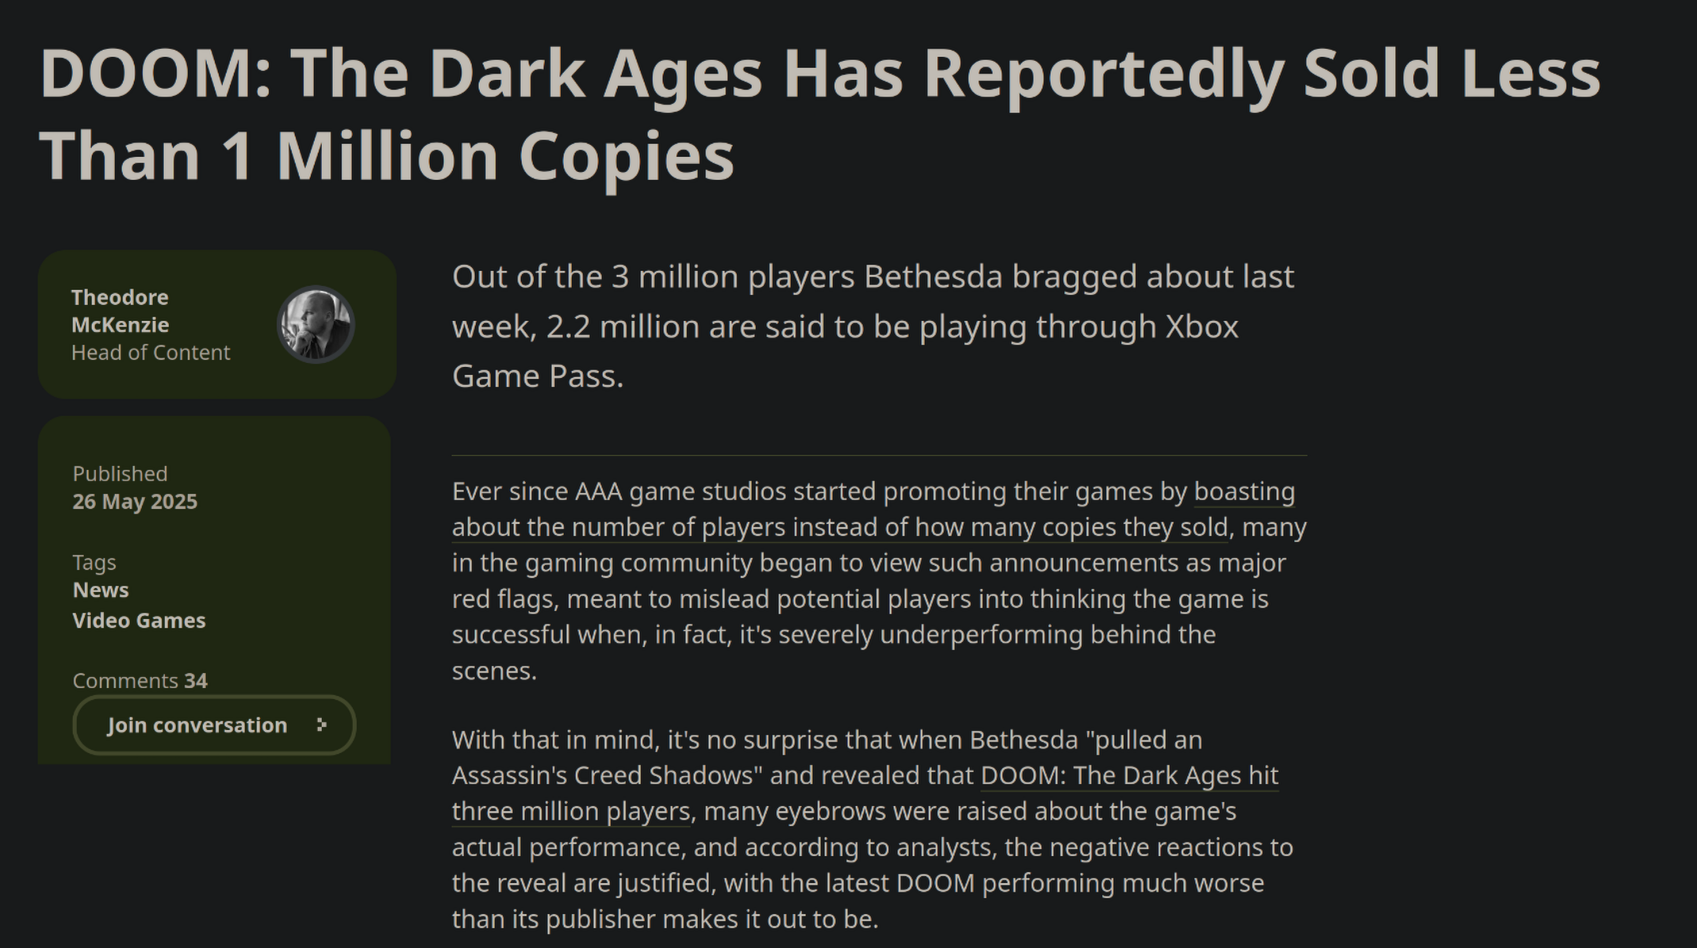The image size is (1697, 948).
Task: Click 'Than 1 Million Copies' in the headline
Action: click(387, 156)
